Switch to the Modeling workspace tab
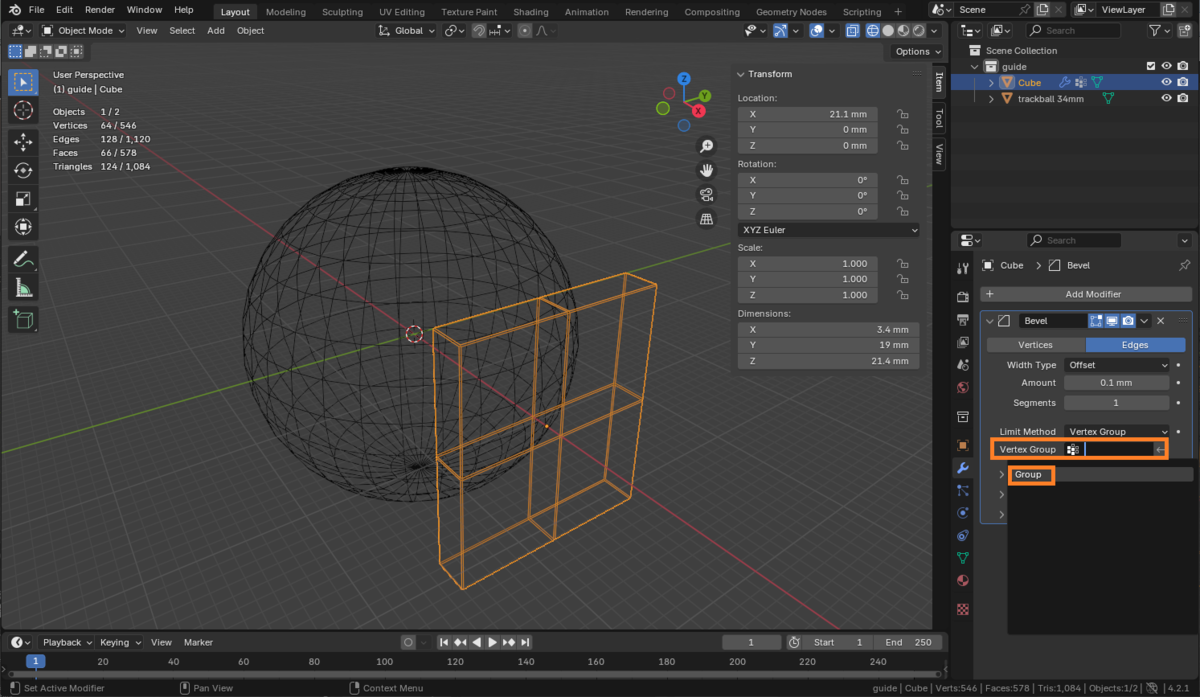1200x697 pixels. coord(286,12)
